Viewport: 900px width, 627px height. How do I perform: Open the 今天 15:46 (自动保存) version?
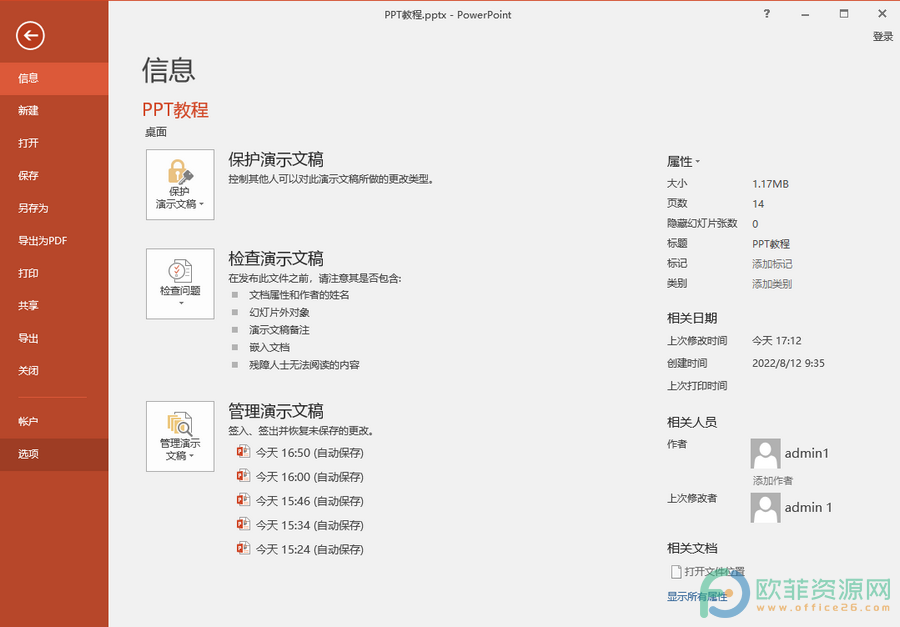click(x=309, y=501)
